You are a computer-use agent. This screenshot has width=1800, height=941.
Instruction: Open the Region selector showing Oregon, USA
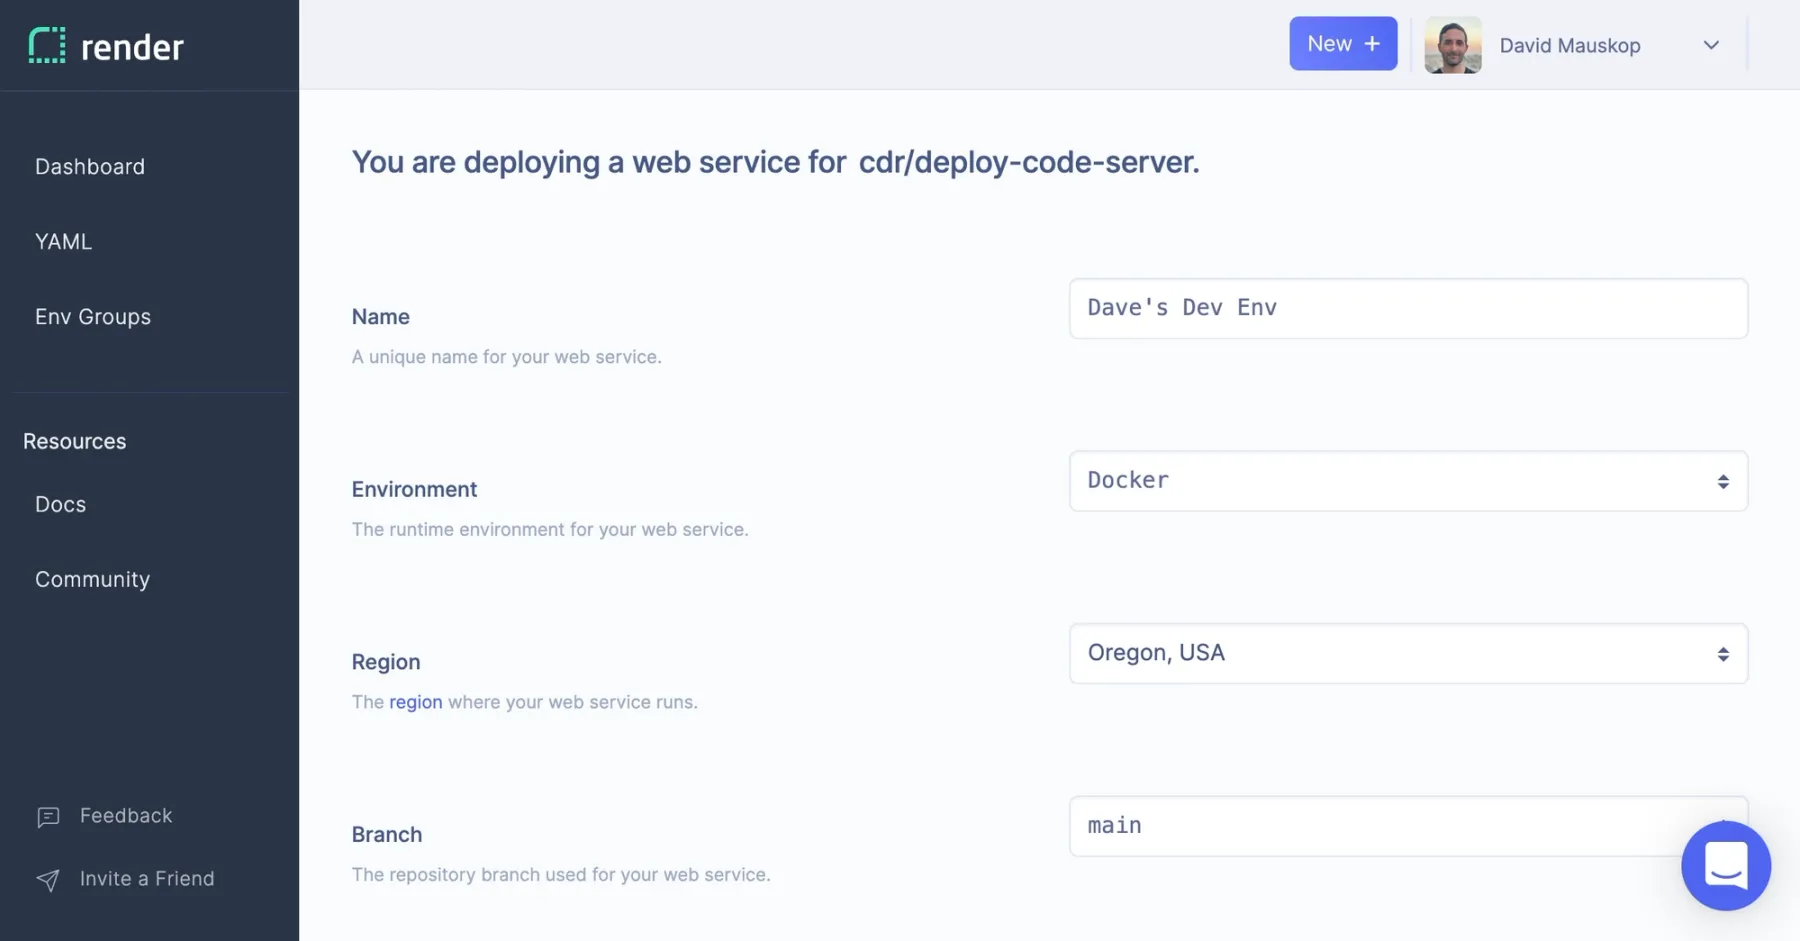1408,653
